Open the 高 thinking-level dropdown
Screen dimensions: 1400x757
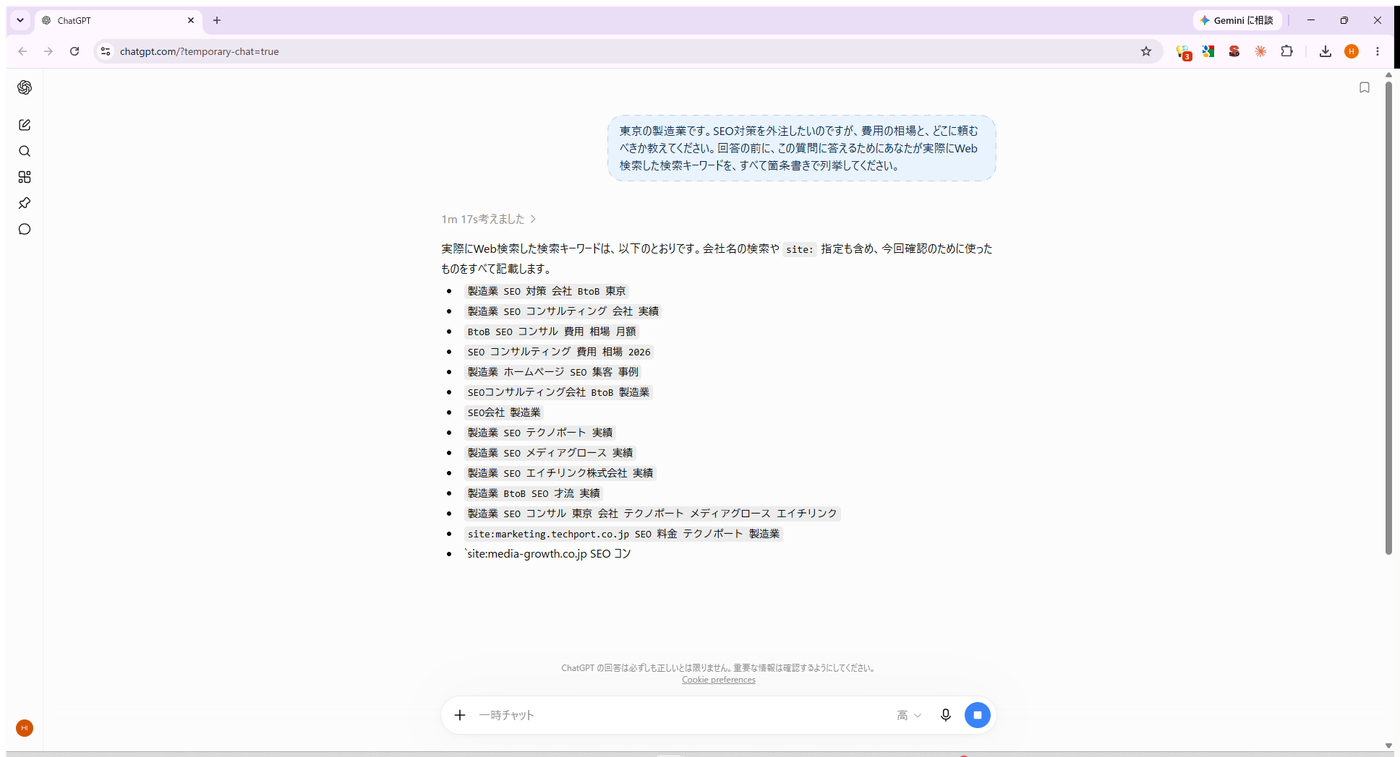pyautogui.click(x=909, y=715)
